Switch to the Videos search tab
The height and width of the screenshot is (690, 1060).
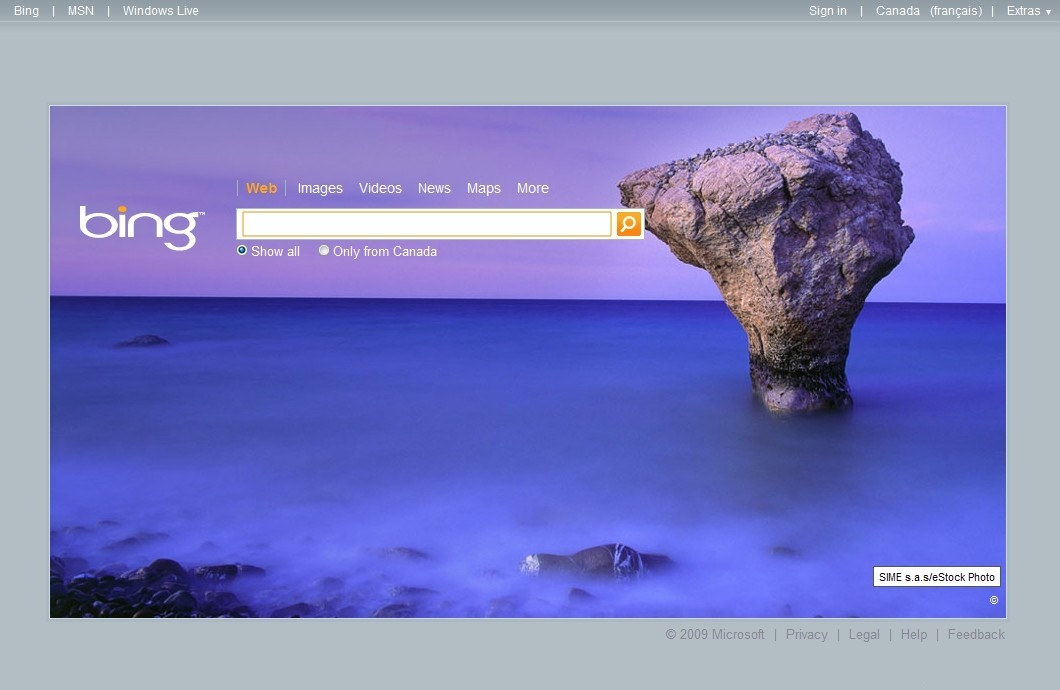[x=380, y=188]
